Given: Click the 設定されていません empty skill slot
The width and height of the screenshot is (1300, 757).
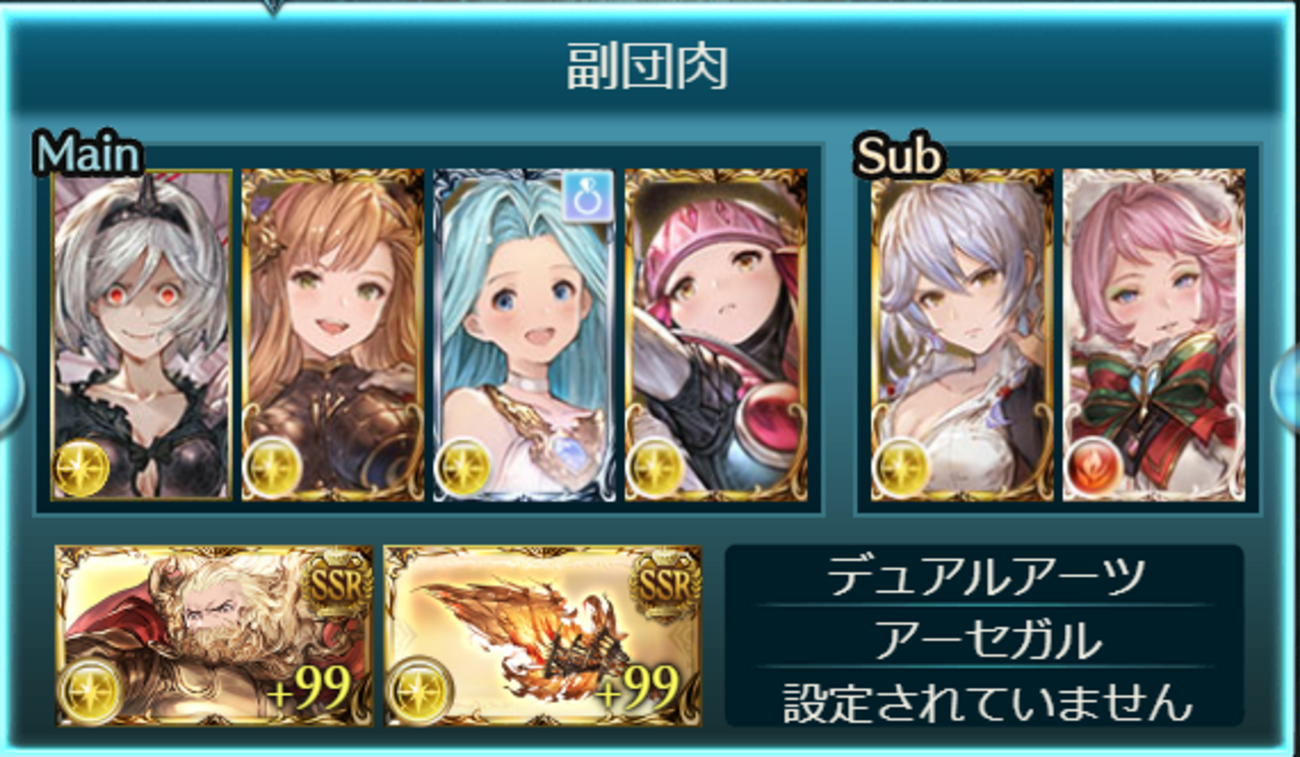Looking at the screenshot, I should click(x=984, y=698).
